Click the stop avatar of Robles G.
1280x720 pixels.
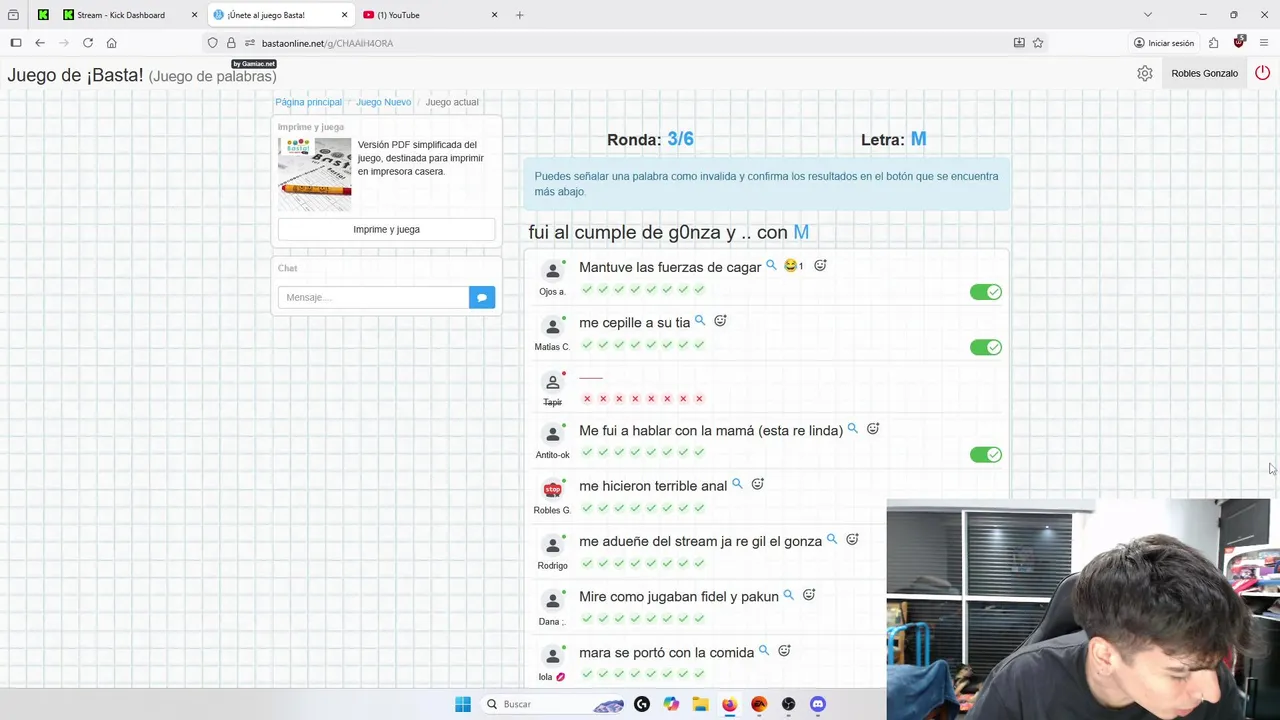coord(552,490)
